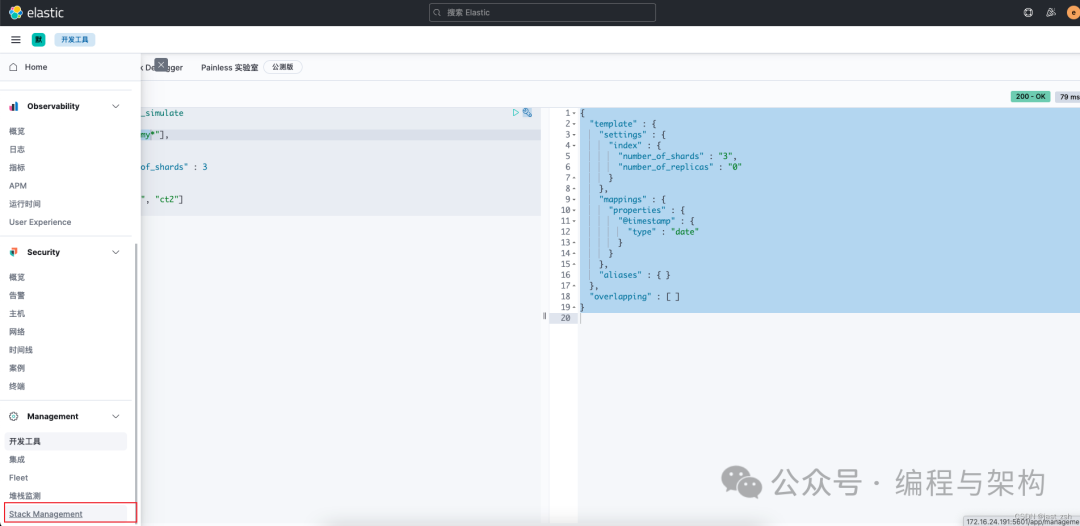Click the 搜索 Elastic search field

pyautogui.click(x=542, y=12)
